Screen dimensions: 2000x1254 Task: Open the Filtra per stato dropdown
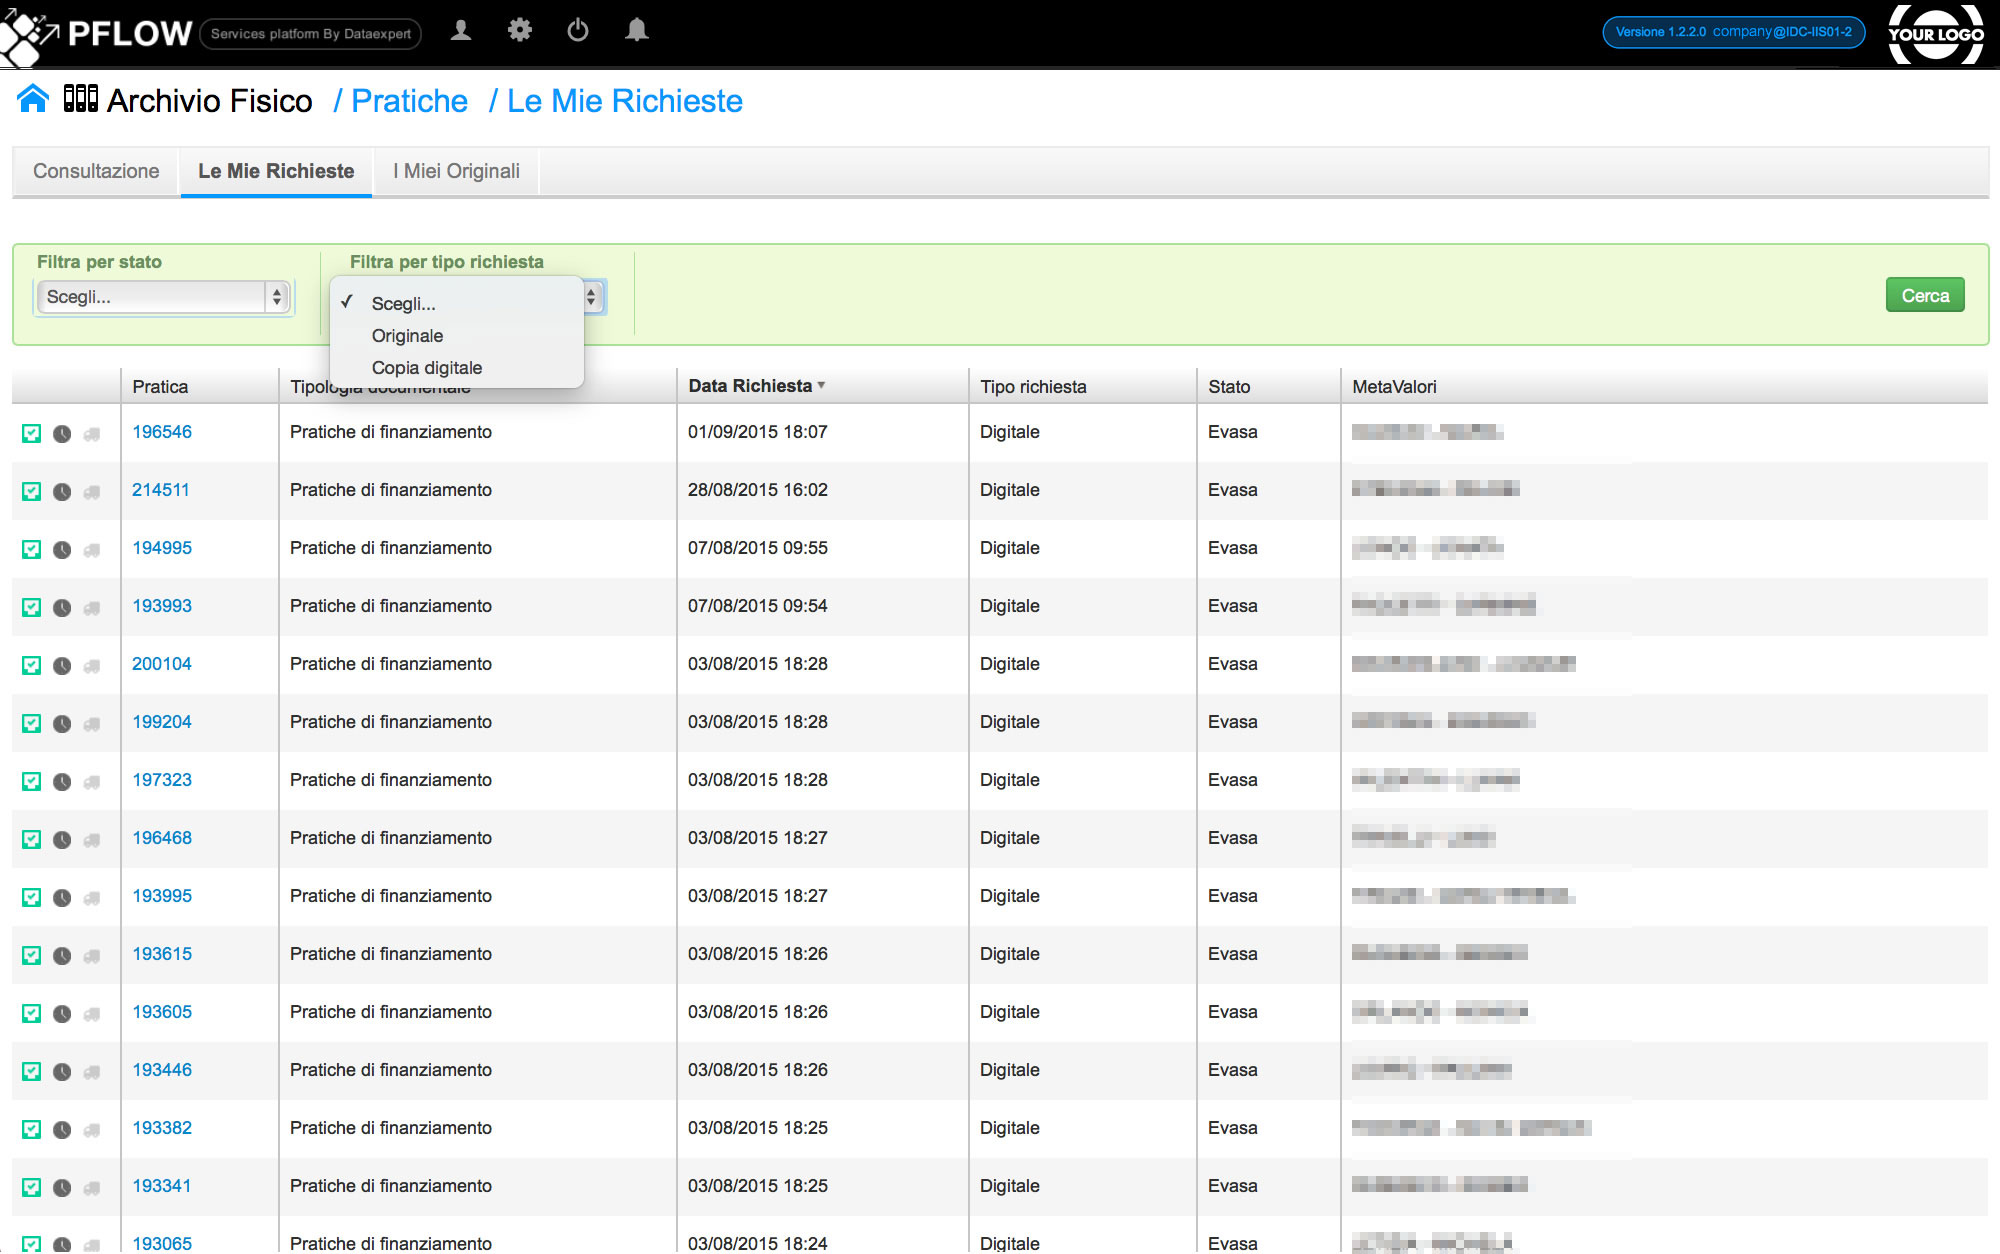164,297
